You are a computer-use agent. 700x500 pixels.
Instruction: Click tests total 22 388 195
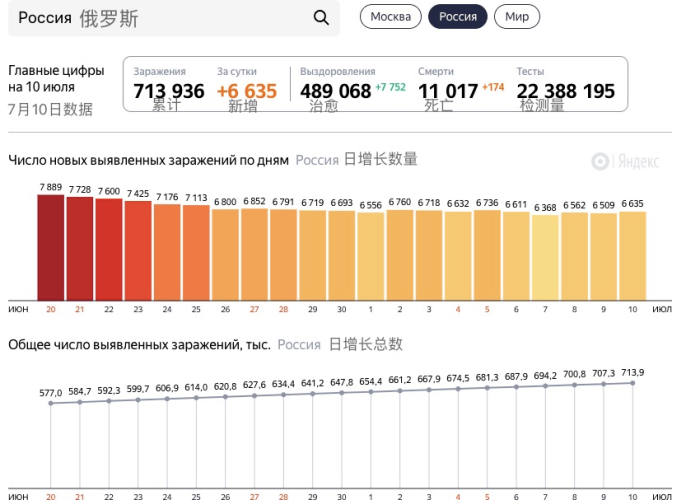pyautogui.click(x=566, y=91)
